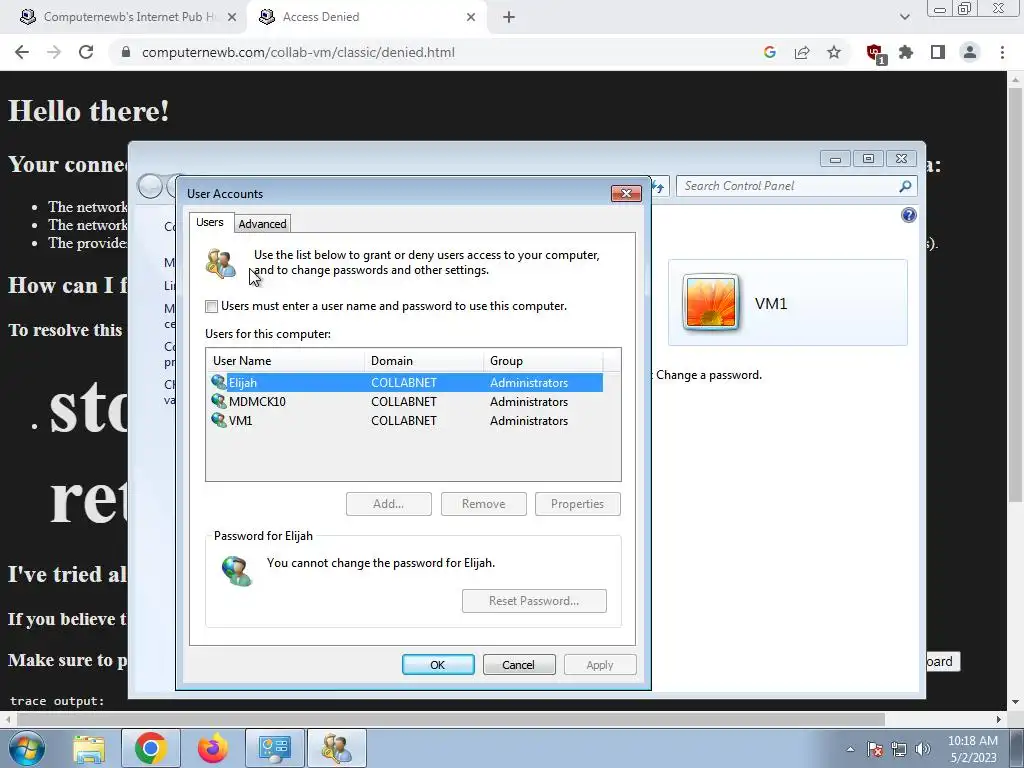Switch to the Advanced tab

coord(262,224)
